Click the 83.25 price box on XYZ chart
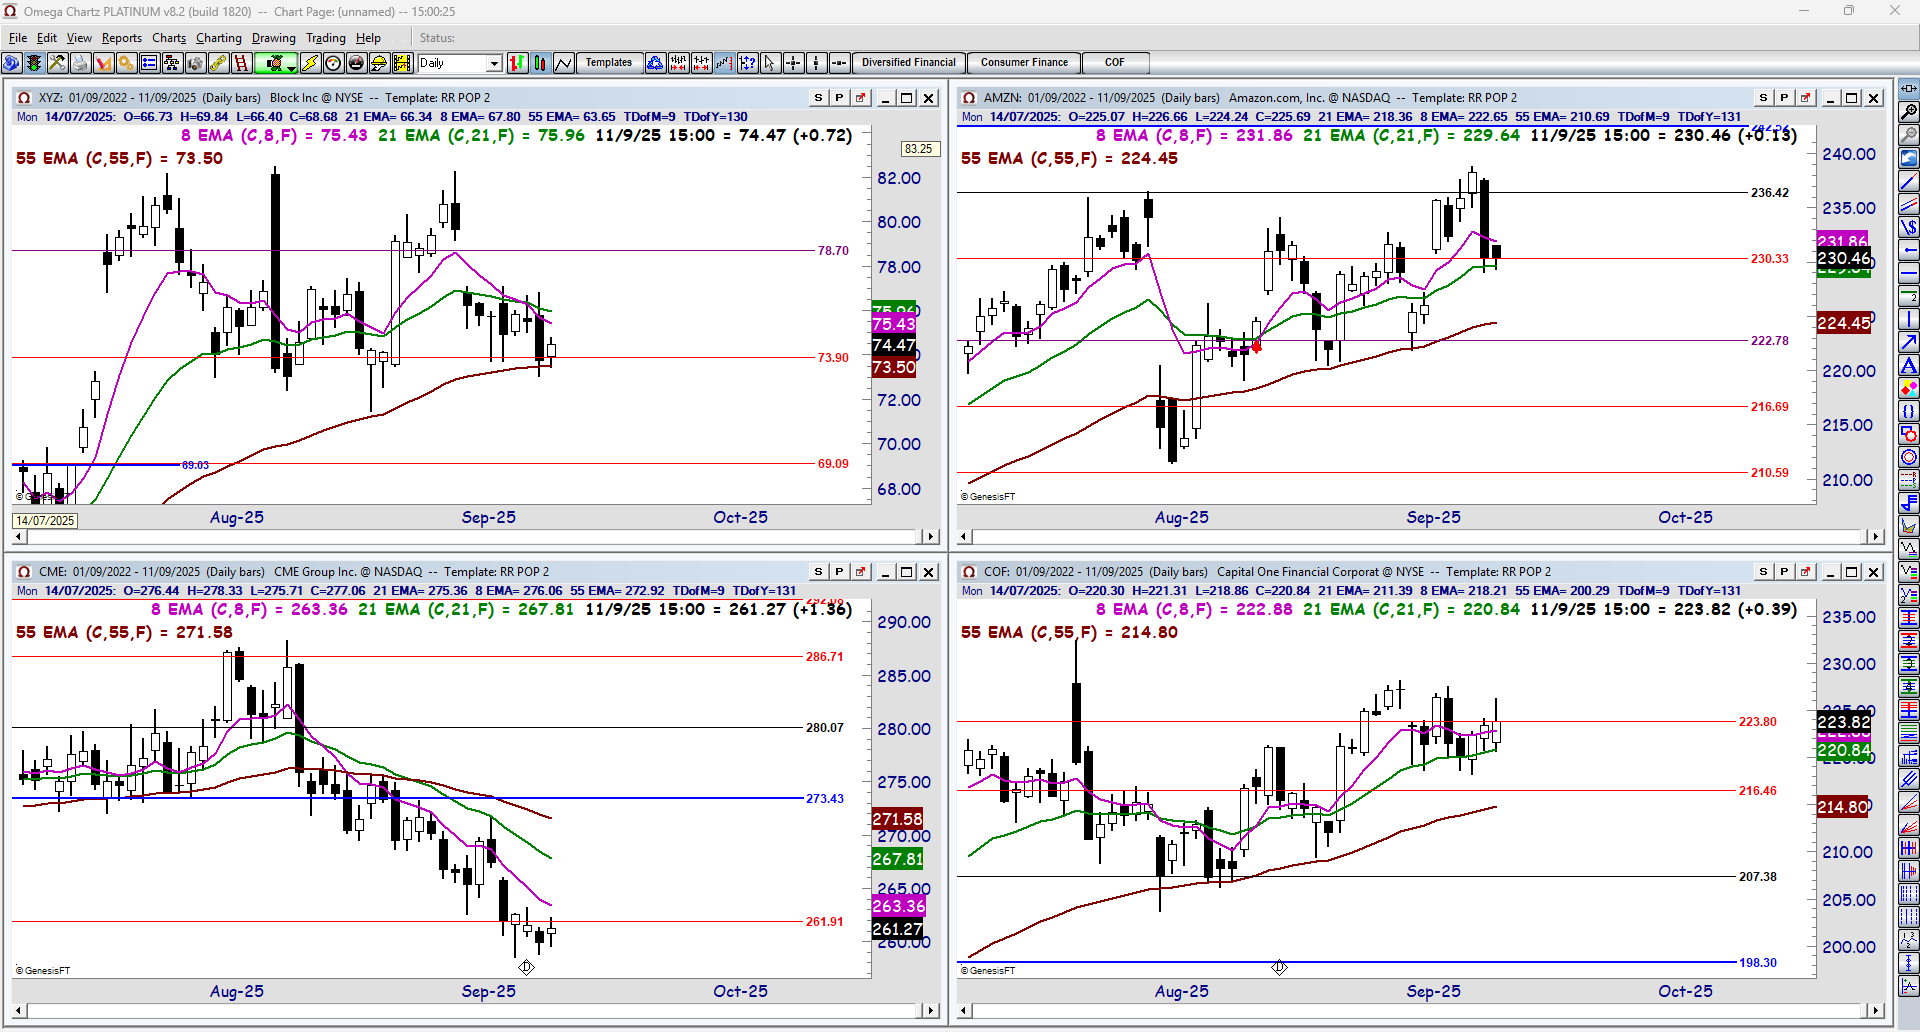The image size is (1920, 1032). (918, 149)
